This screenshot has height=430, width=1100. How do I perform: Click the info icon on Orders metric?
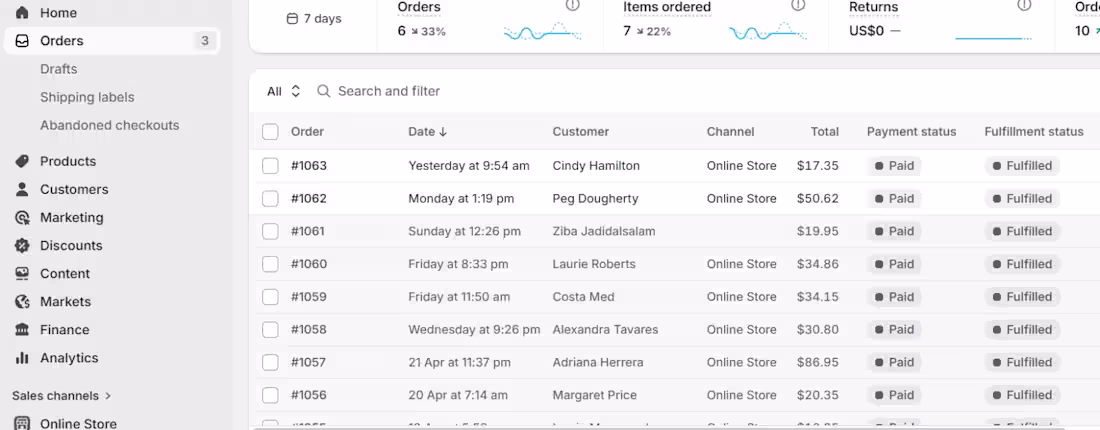pos(572,5)
